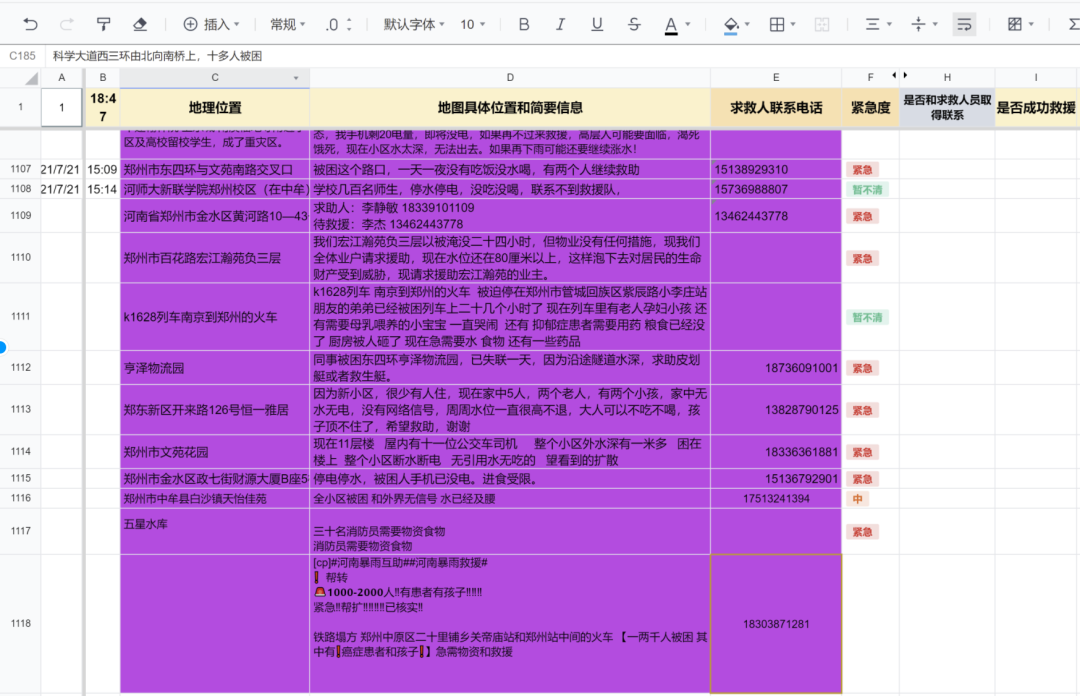1080x696 pixels.
Task: Expand the borders dropdown arrow
Action: 793,25
